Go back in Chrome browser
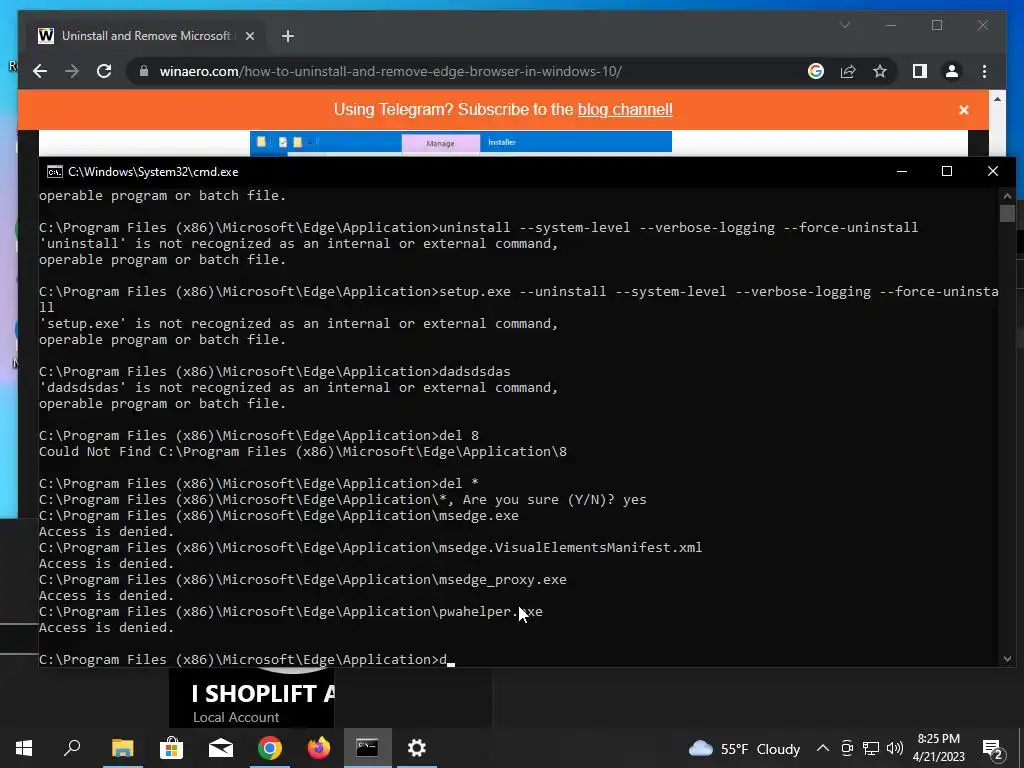Viewport: 1024px width, 768px height. click(x=40, y=71)
